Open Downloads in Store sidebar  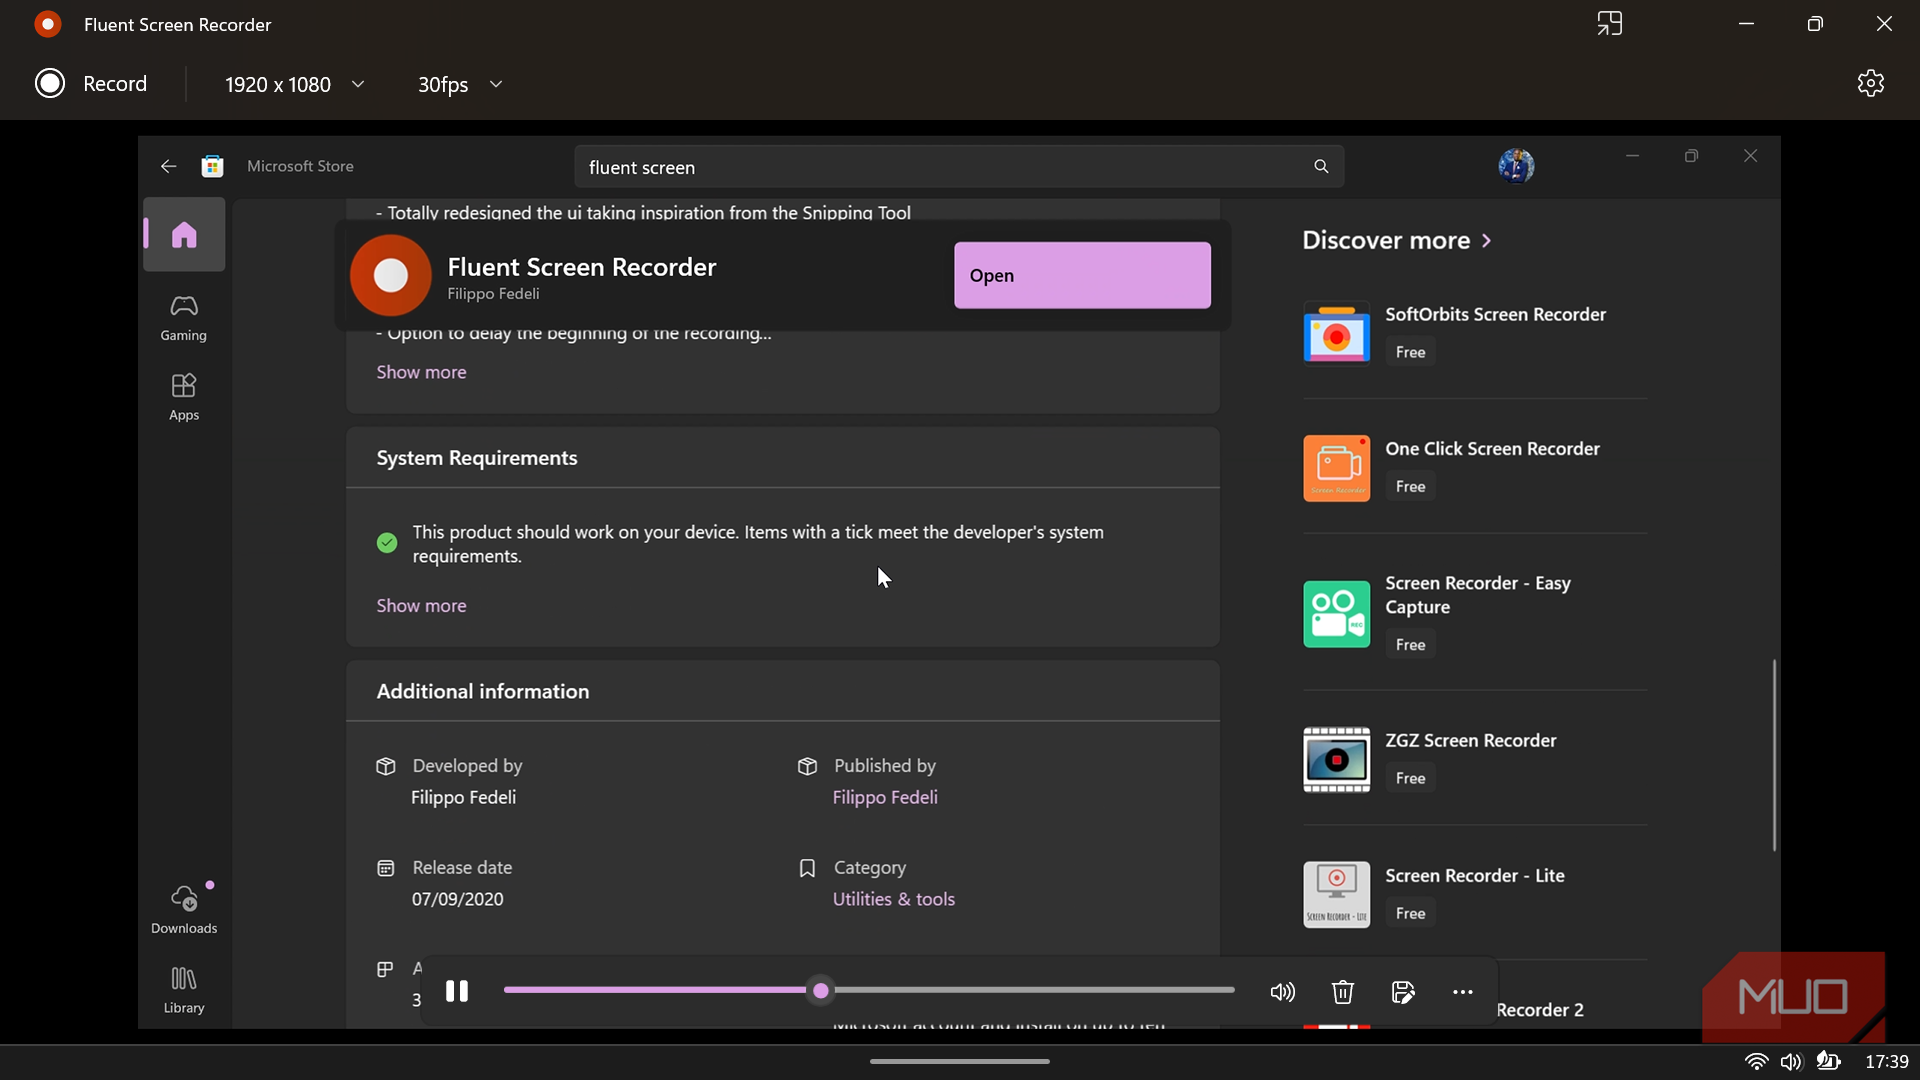tap(184, 909)
